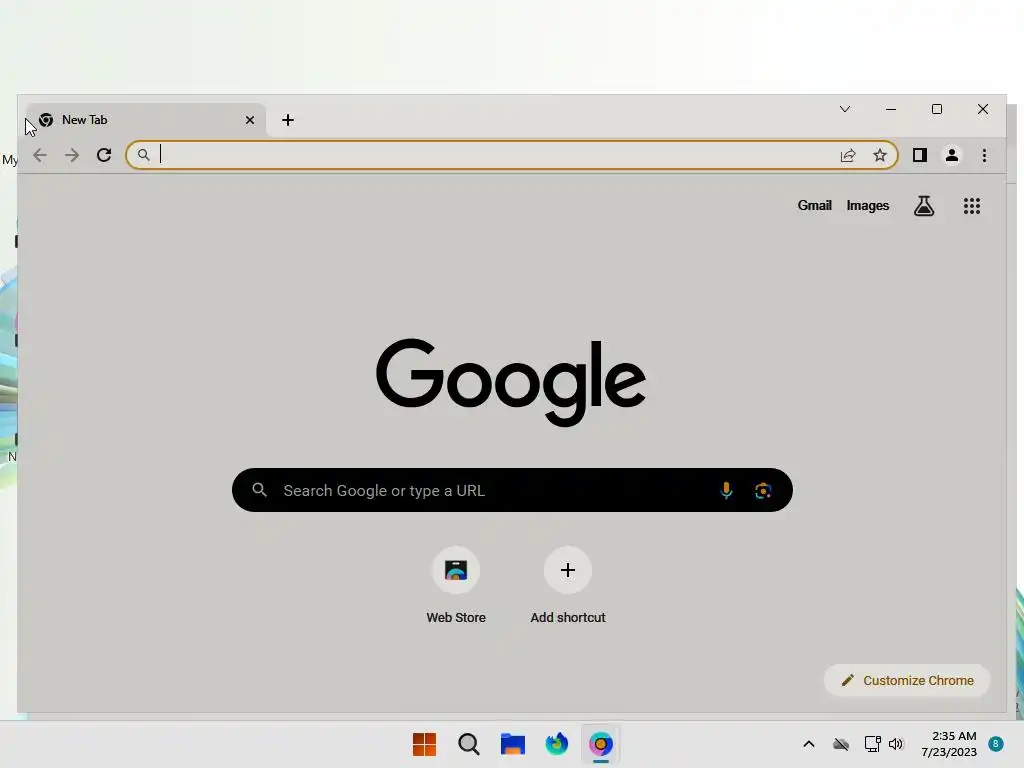This screenshot has width=1024, height=768.
Task: Focus the Search Google or type a URL box
Action: tap(512, 490)
